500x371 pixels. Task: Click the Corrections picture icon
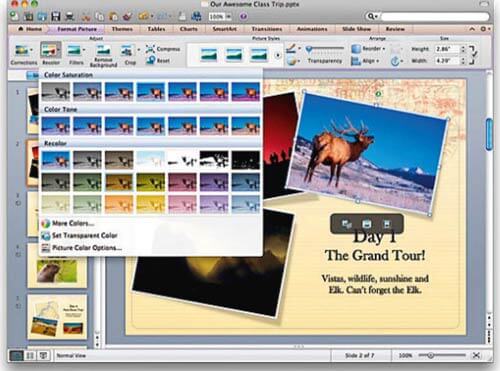tap(21, 50)
